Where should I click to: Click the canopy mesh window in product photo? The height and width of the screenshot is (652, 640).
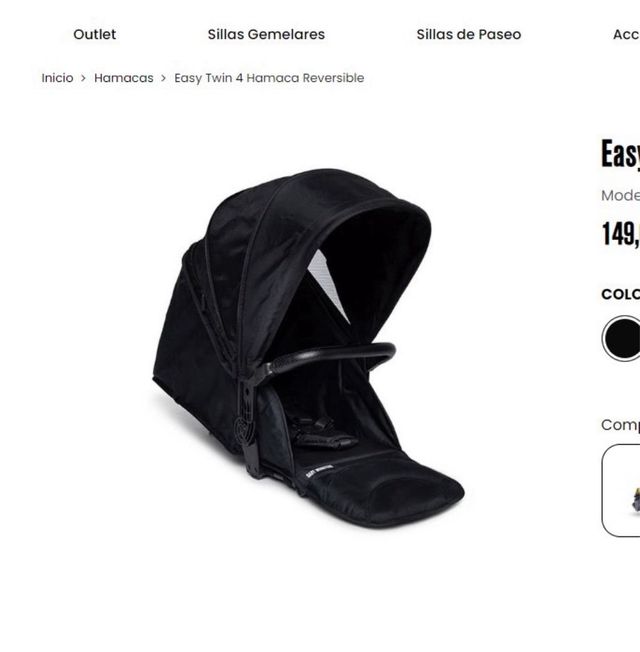(328, 283)
